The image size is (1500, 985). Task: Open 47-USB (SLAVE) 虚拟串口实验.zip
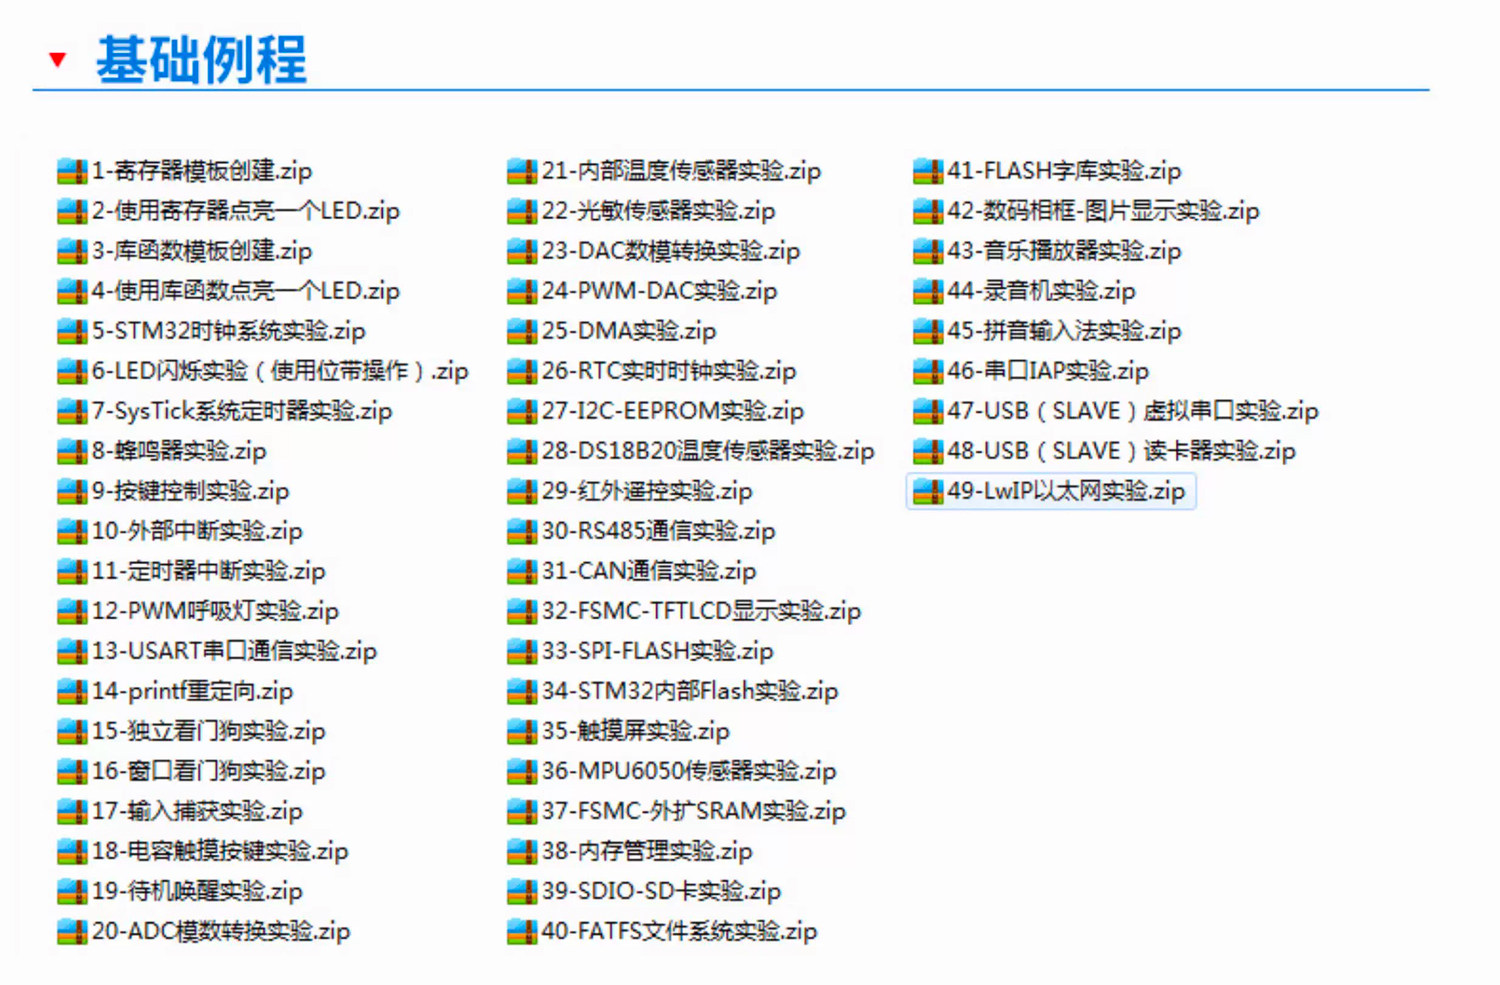point(1132,411)
